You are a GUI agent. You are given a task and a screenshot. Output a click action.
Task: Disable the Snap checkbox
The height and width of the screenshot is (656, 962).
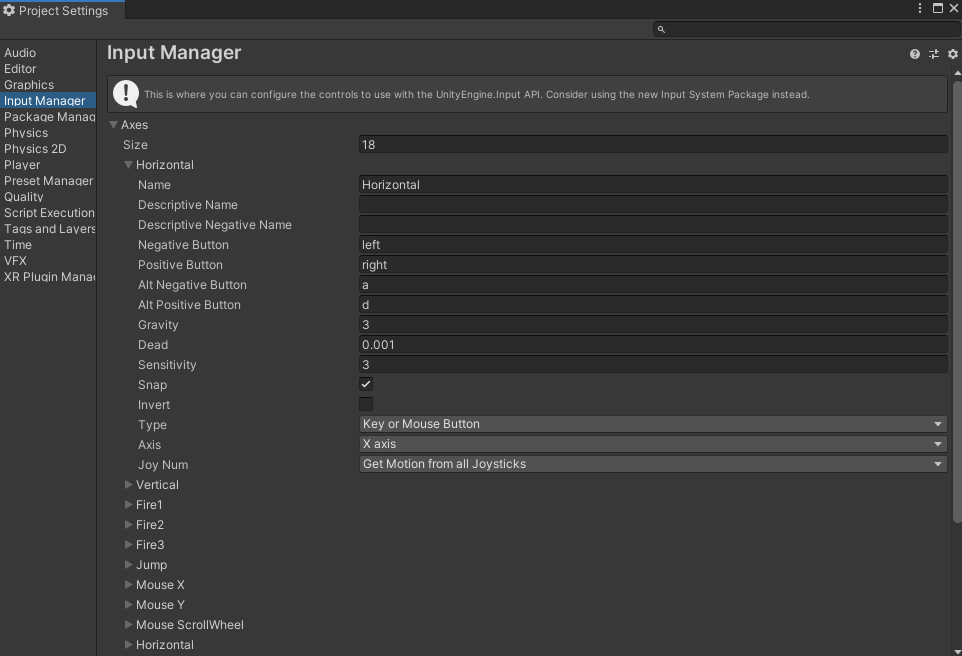[366, 384]
